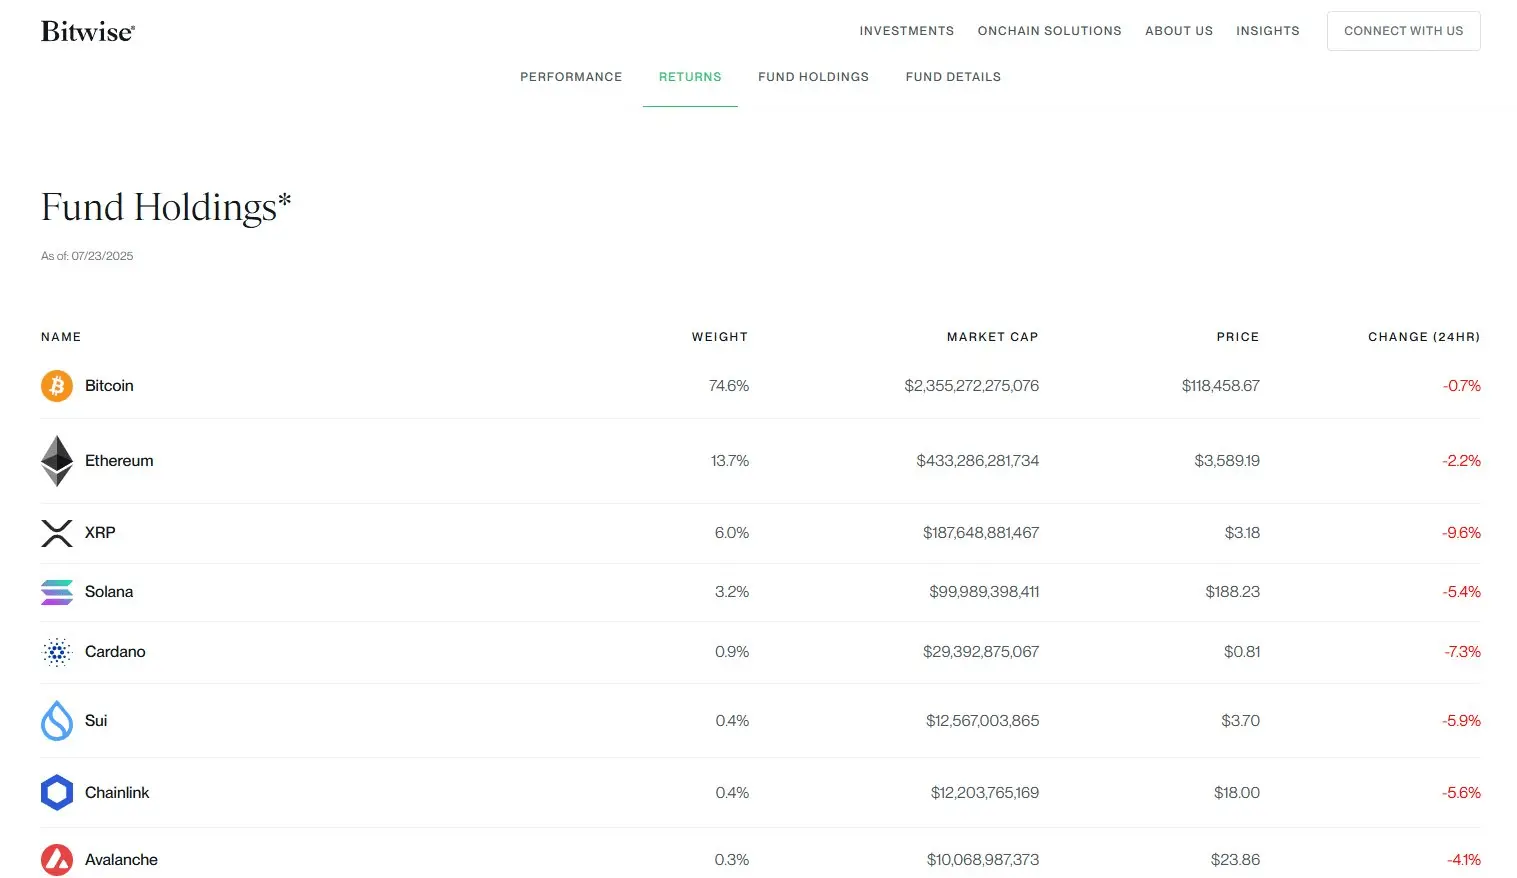Click the Avalanche red icon
This screenshot has height=878, width=1517.
(57, 860)
